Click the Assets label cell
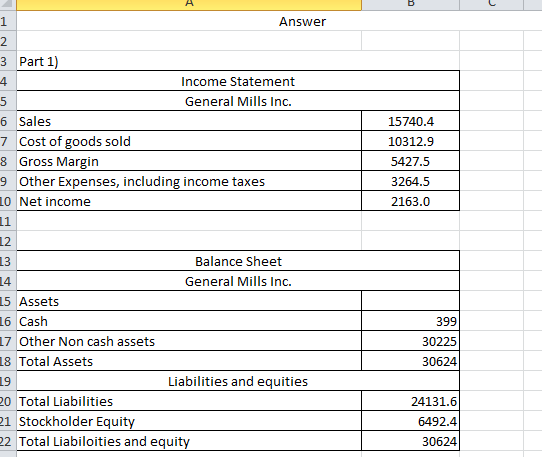This screenshot has height=457, width=542. [189, 301]
